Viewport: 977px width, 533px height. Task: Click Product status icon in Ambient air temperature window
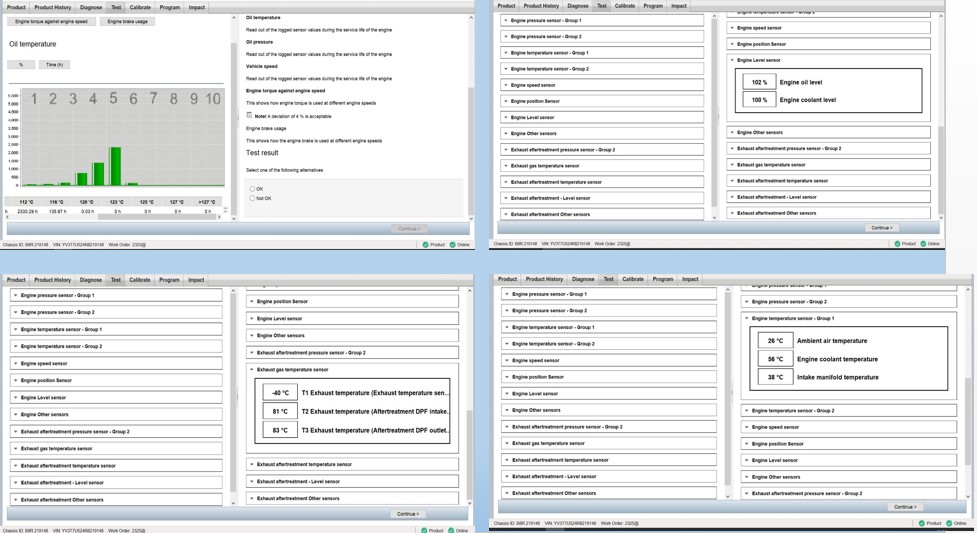(x=923, y=523)
